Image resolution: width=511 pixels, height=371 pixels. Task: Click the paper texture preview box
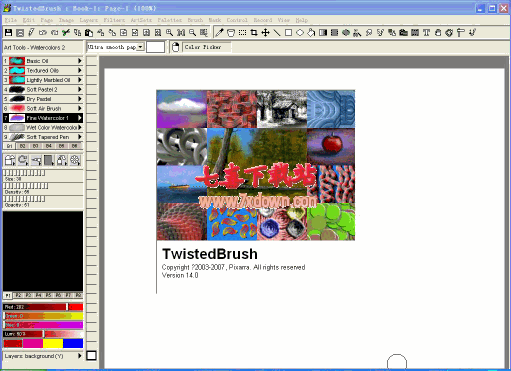coord(156,47)
